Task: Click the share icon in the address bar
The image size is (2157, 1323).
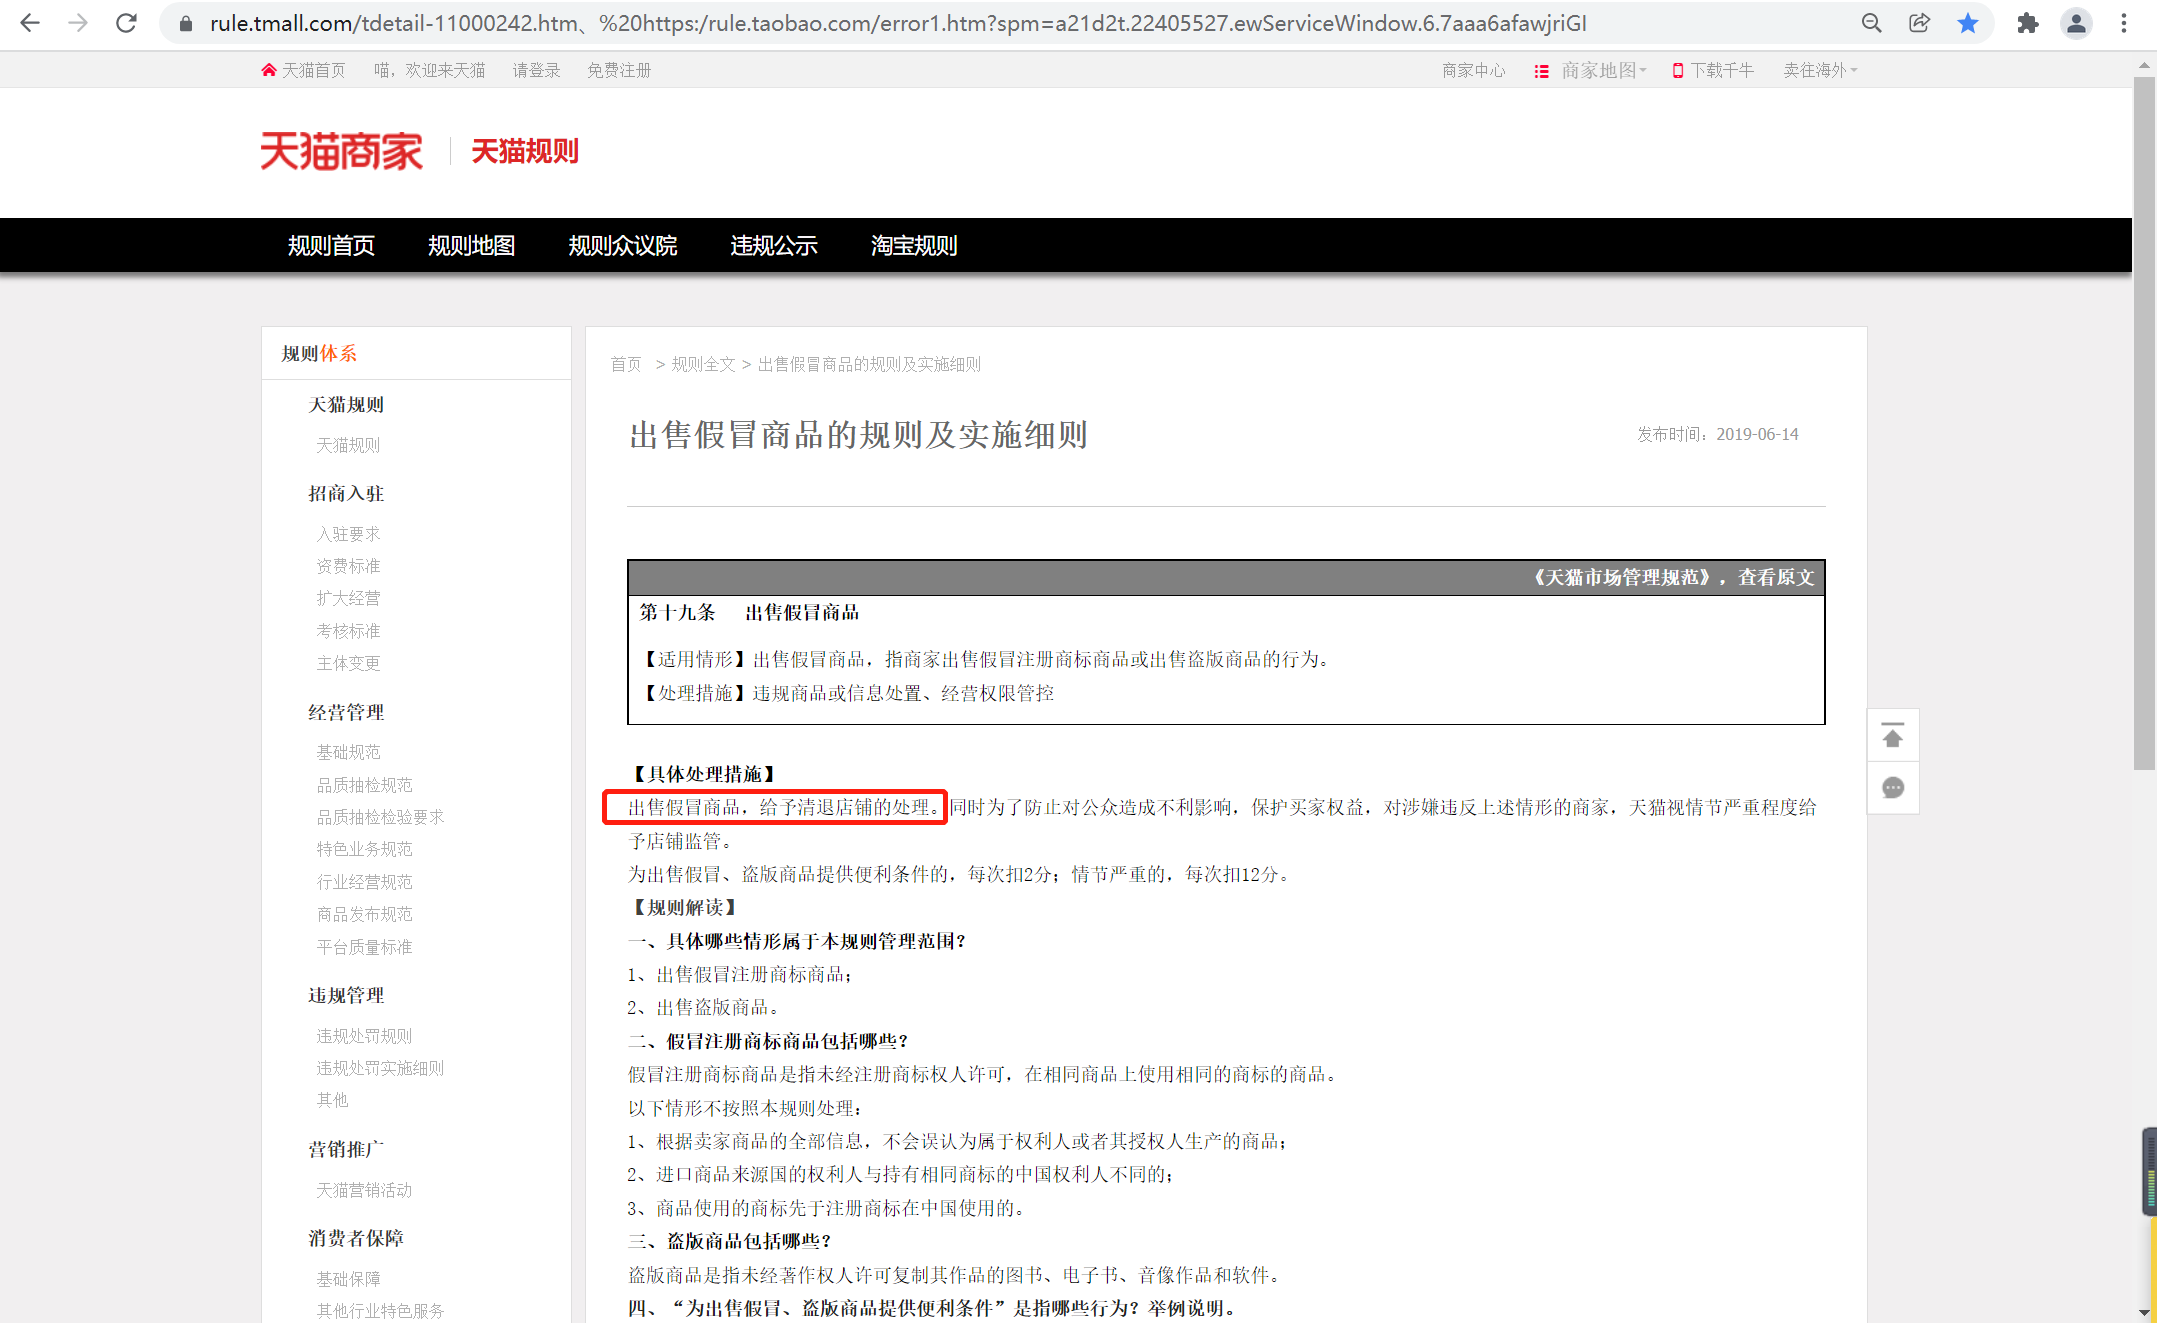Action: coord(1919,23)
